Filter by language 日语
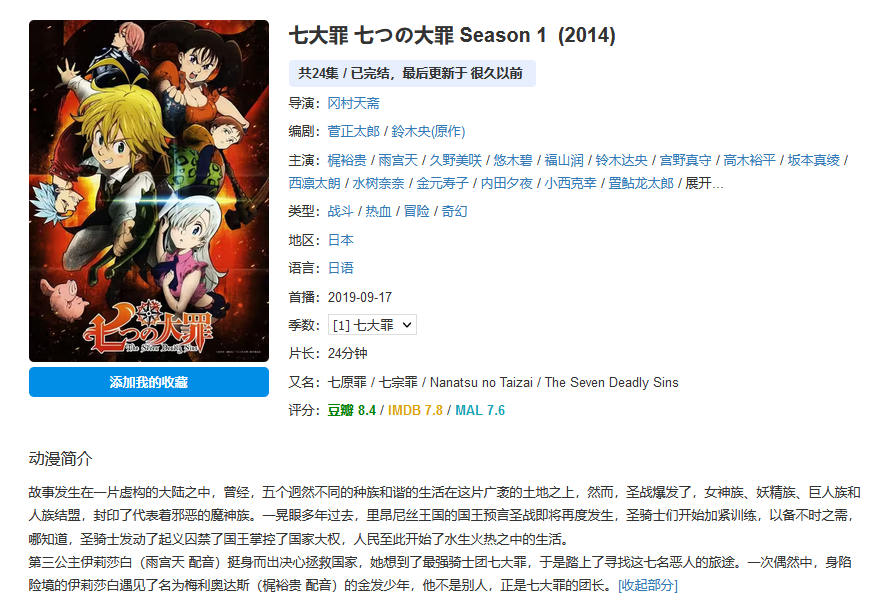 click(341, 268)
